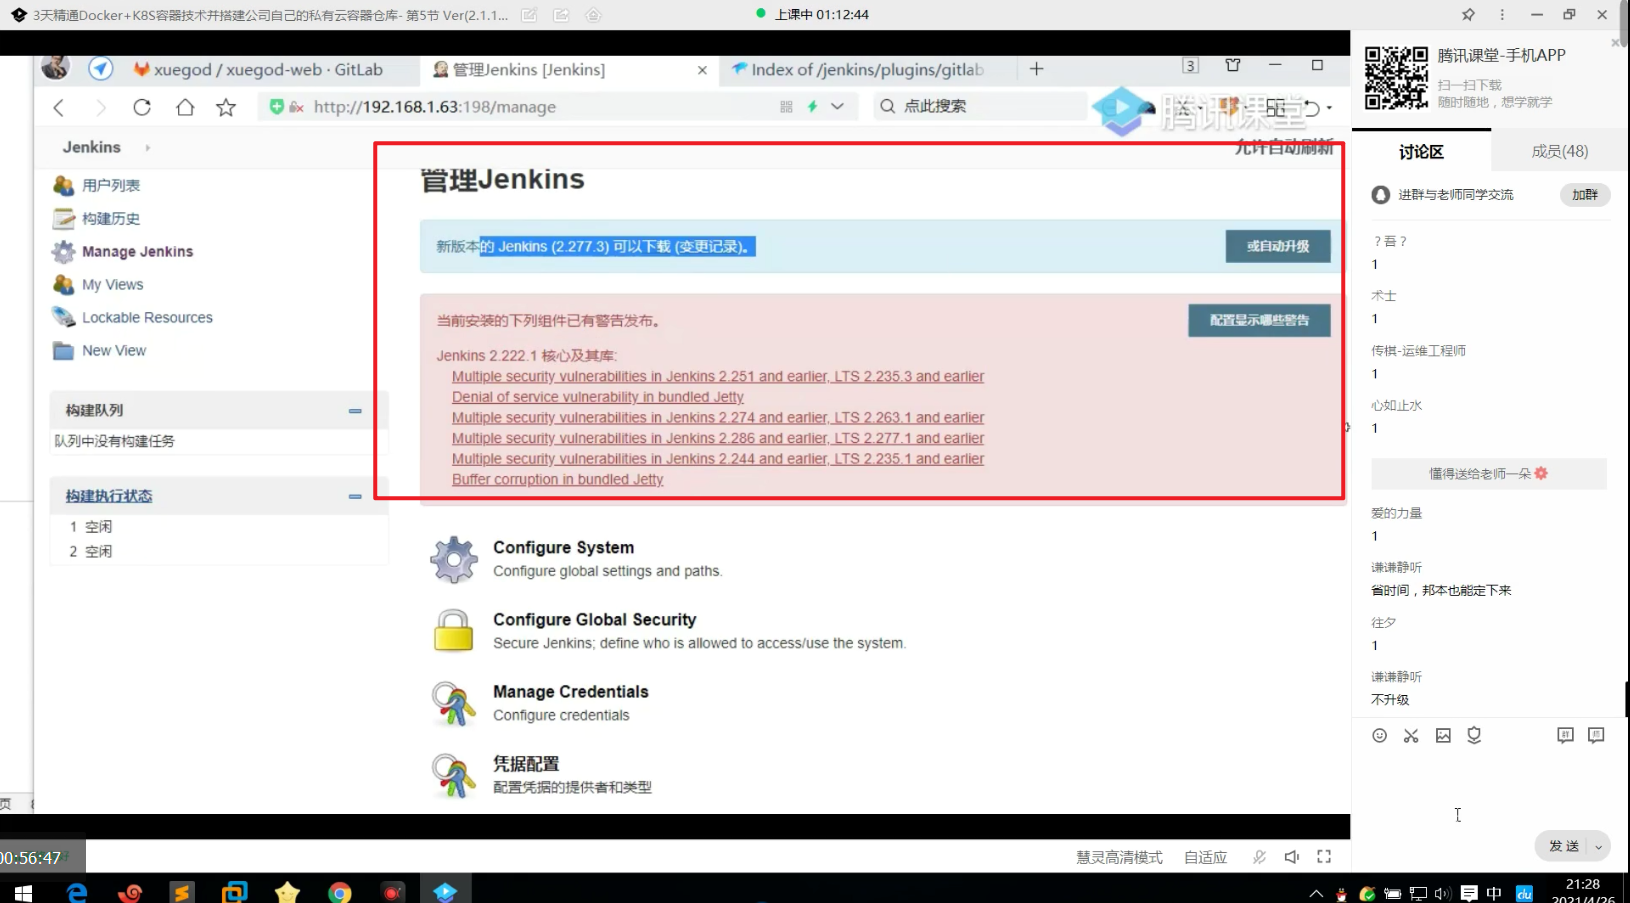This screenshot has height=903, width=1630.
Task: Click the 或自动升级 button
Action: (1278, 246)
